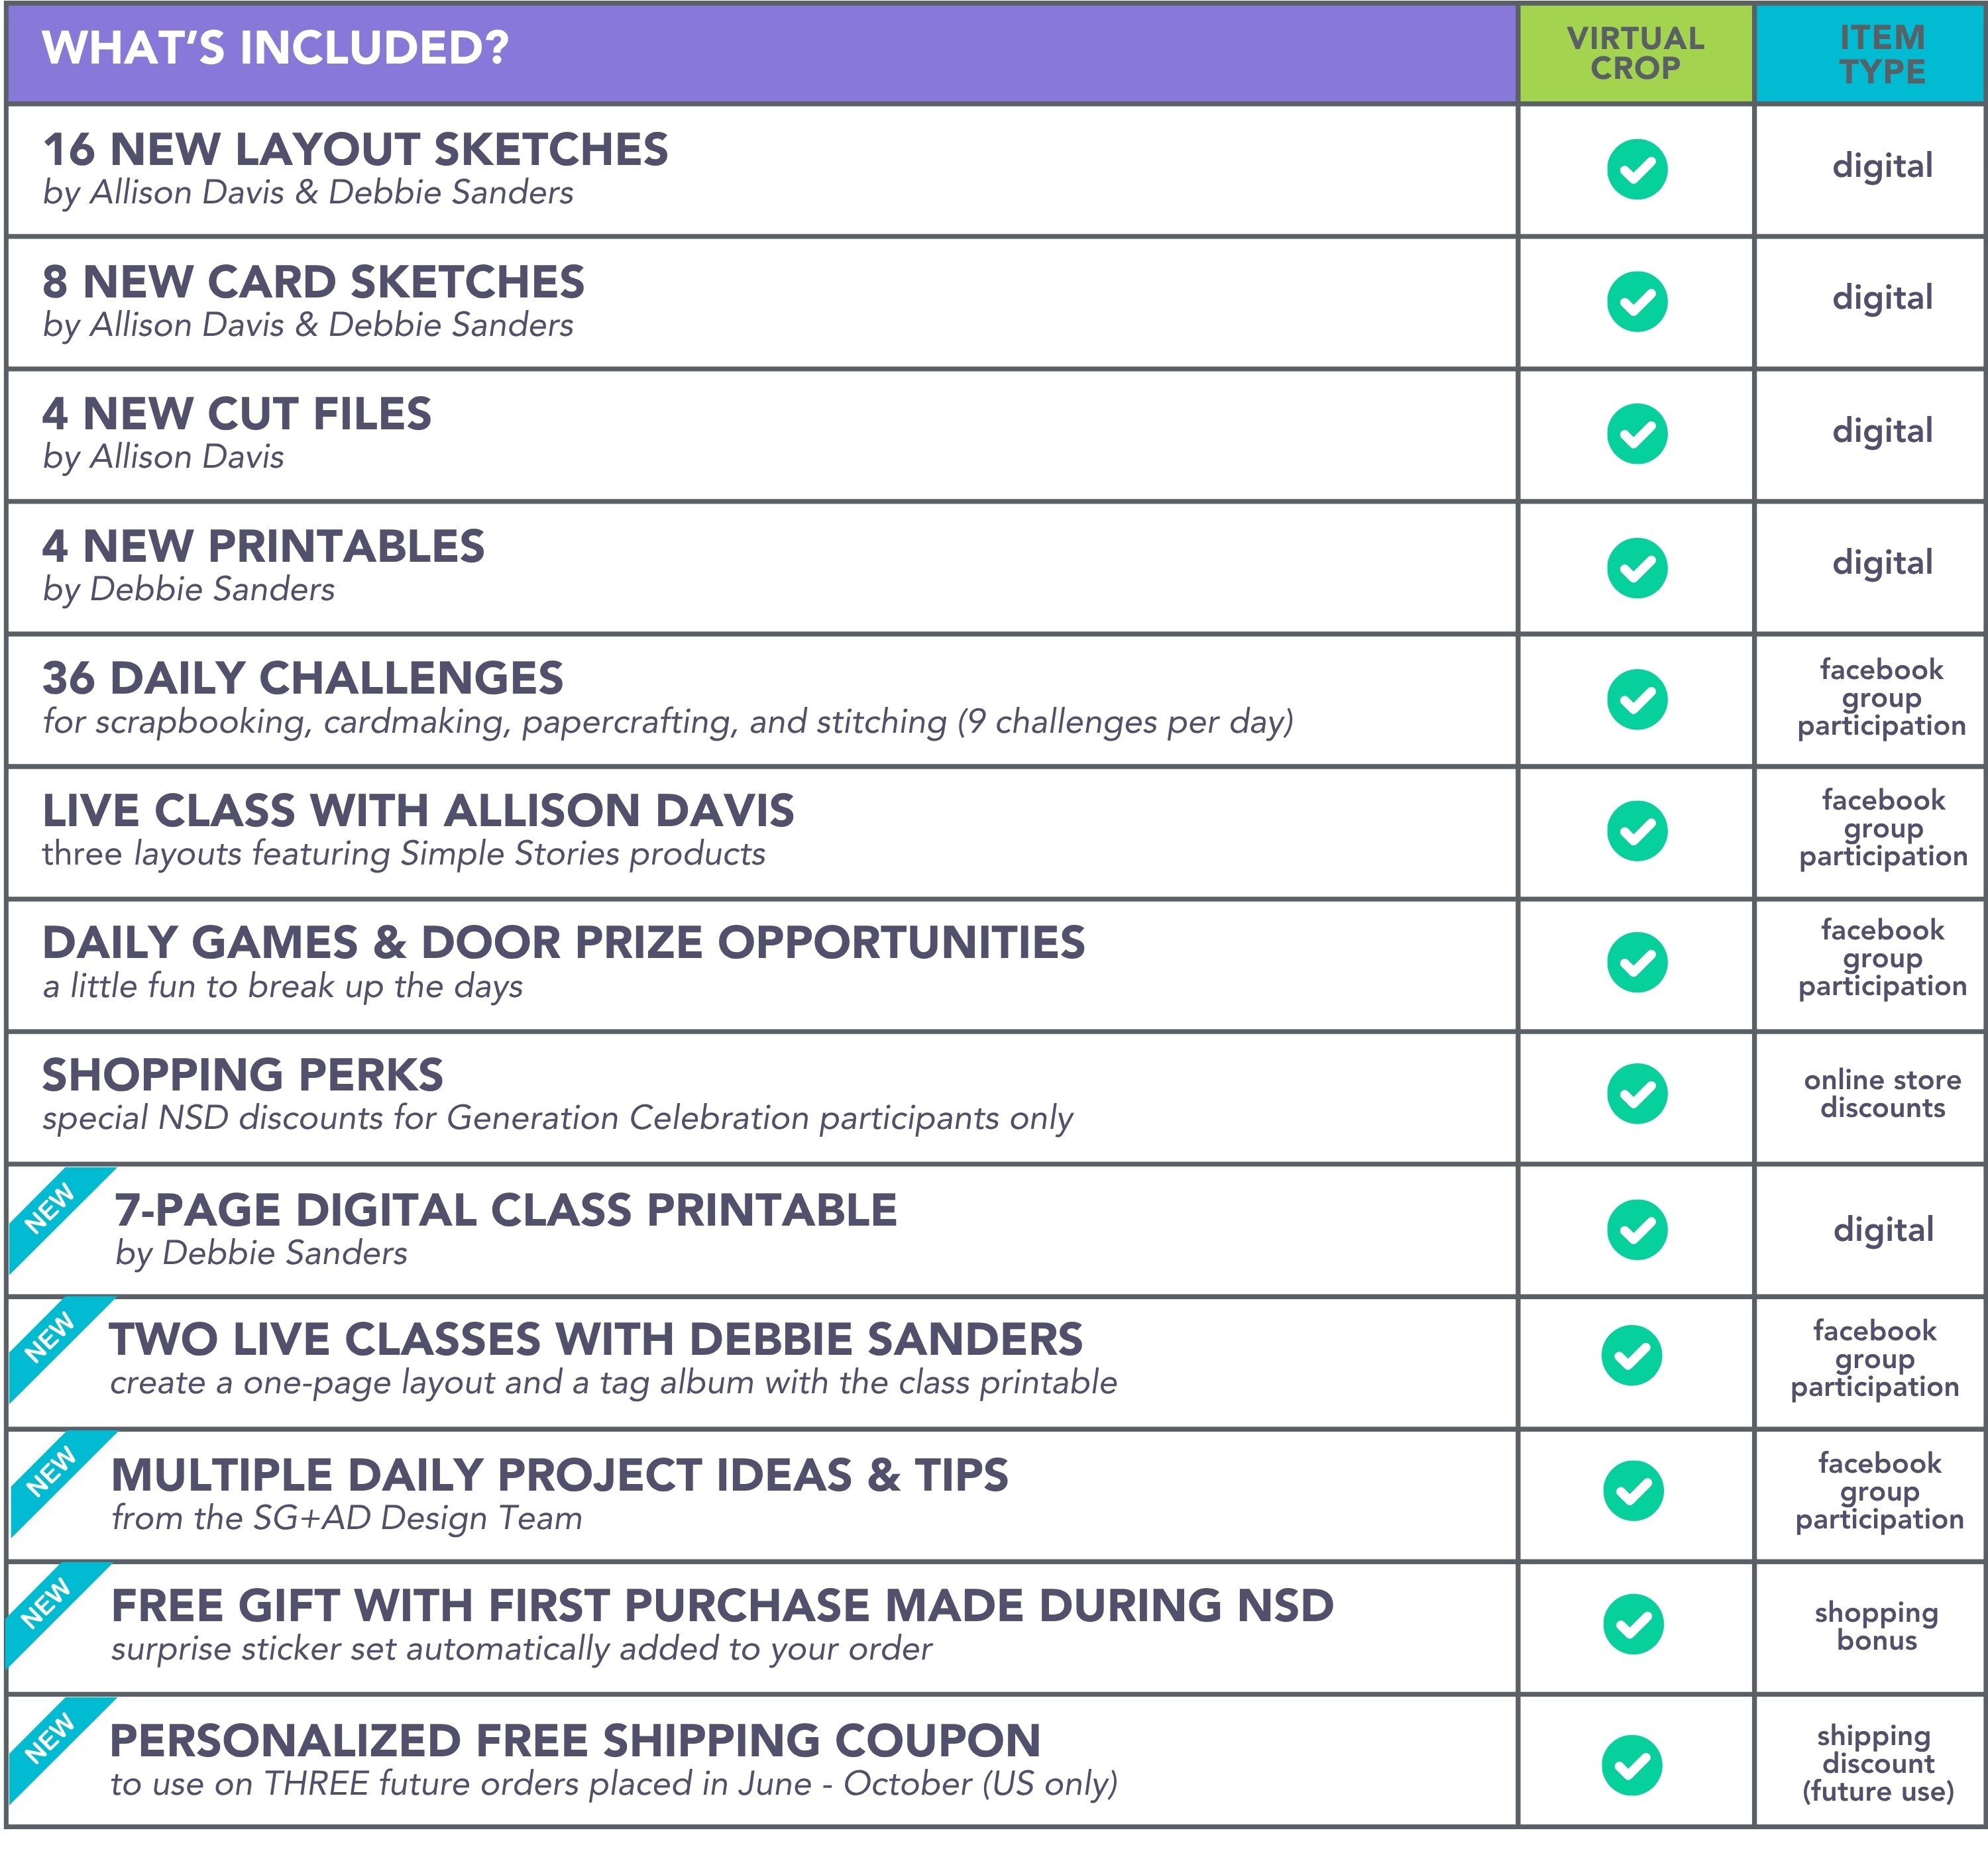Click the online store discounts label
The image size is (1988, 1859).
pos(1882,1093)
